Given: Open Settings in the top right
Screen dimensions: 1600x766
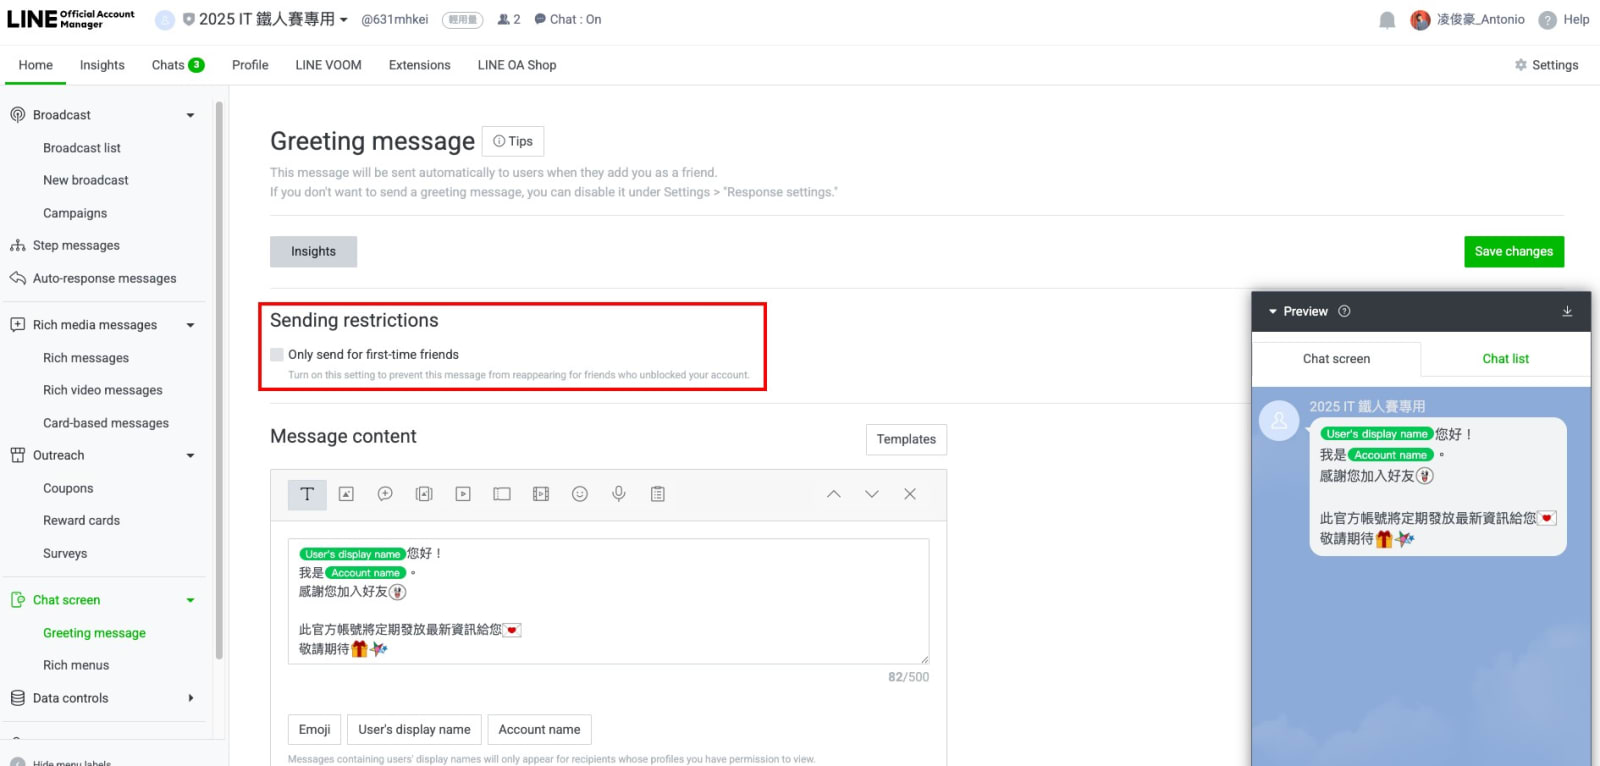Looking at the screenshot, I should click(x=1546, y=65).
